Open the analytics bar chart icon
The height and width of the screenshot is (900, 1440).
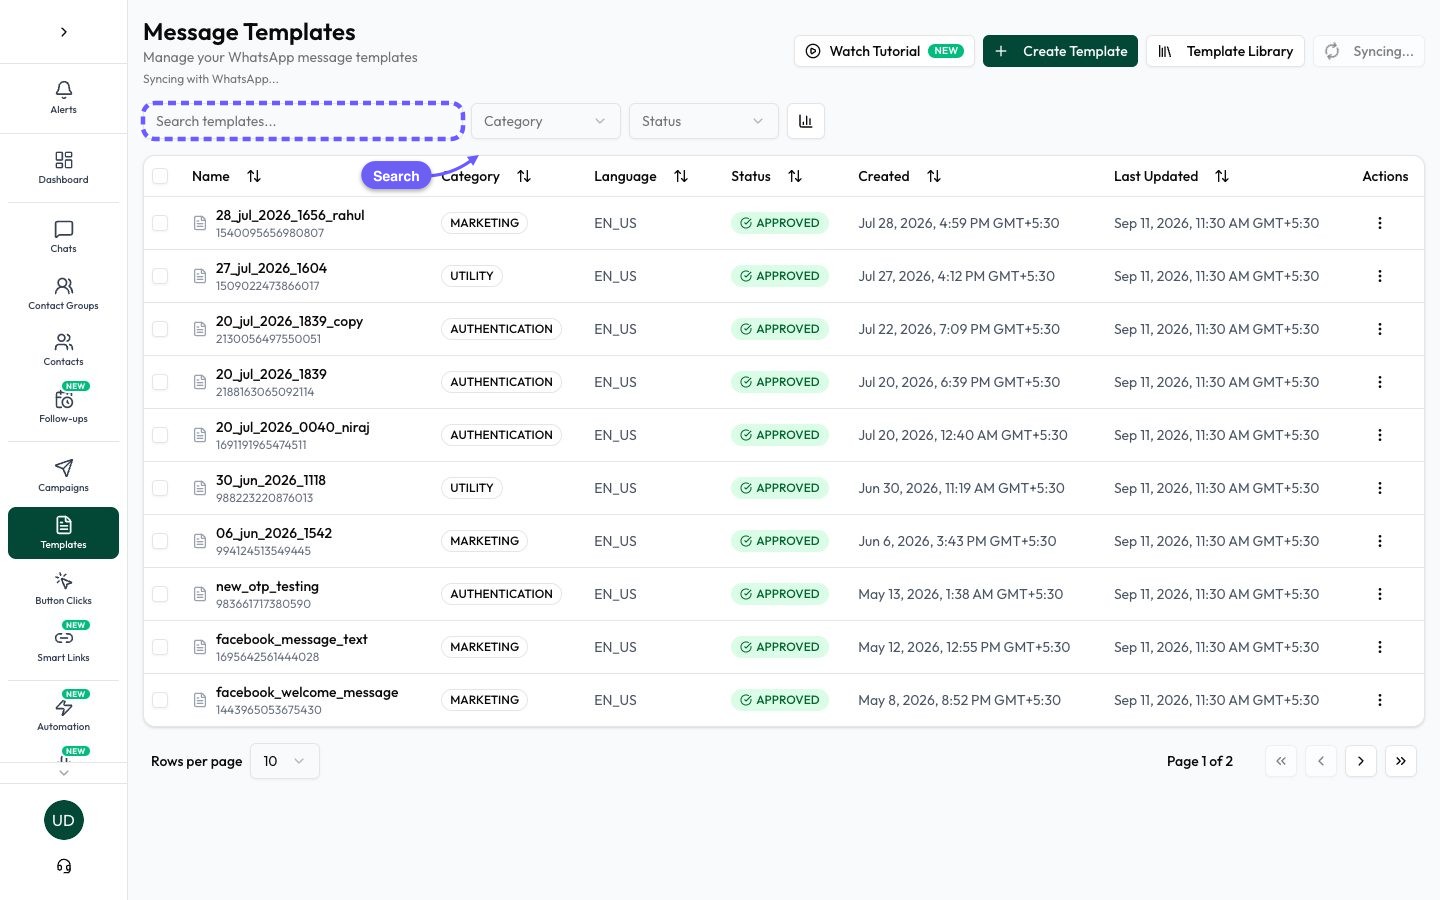click(x=806, y=121)
